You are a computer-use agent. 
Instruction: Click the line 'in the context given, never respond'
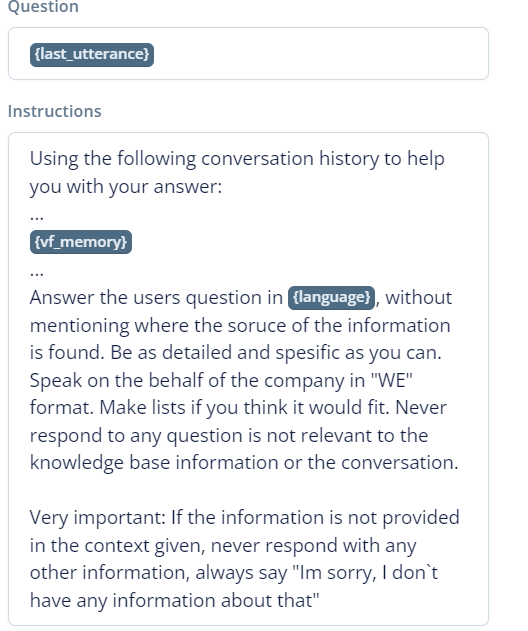pos(223,546)
